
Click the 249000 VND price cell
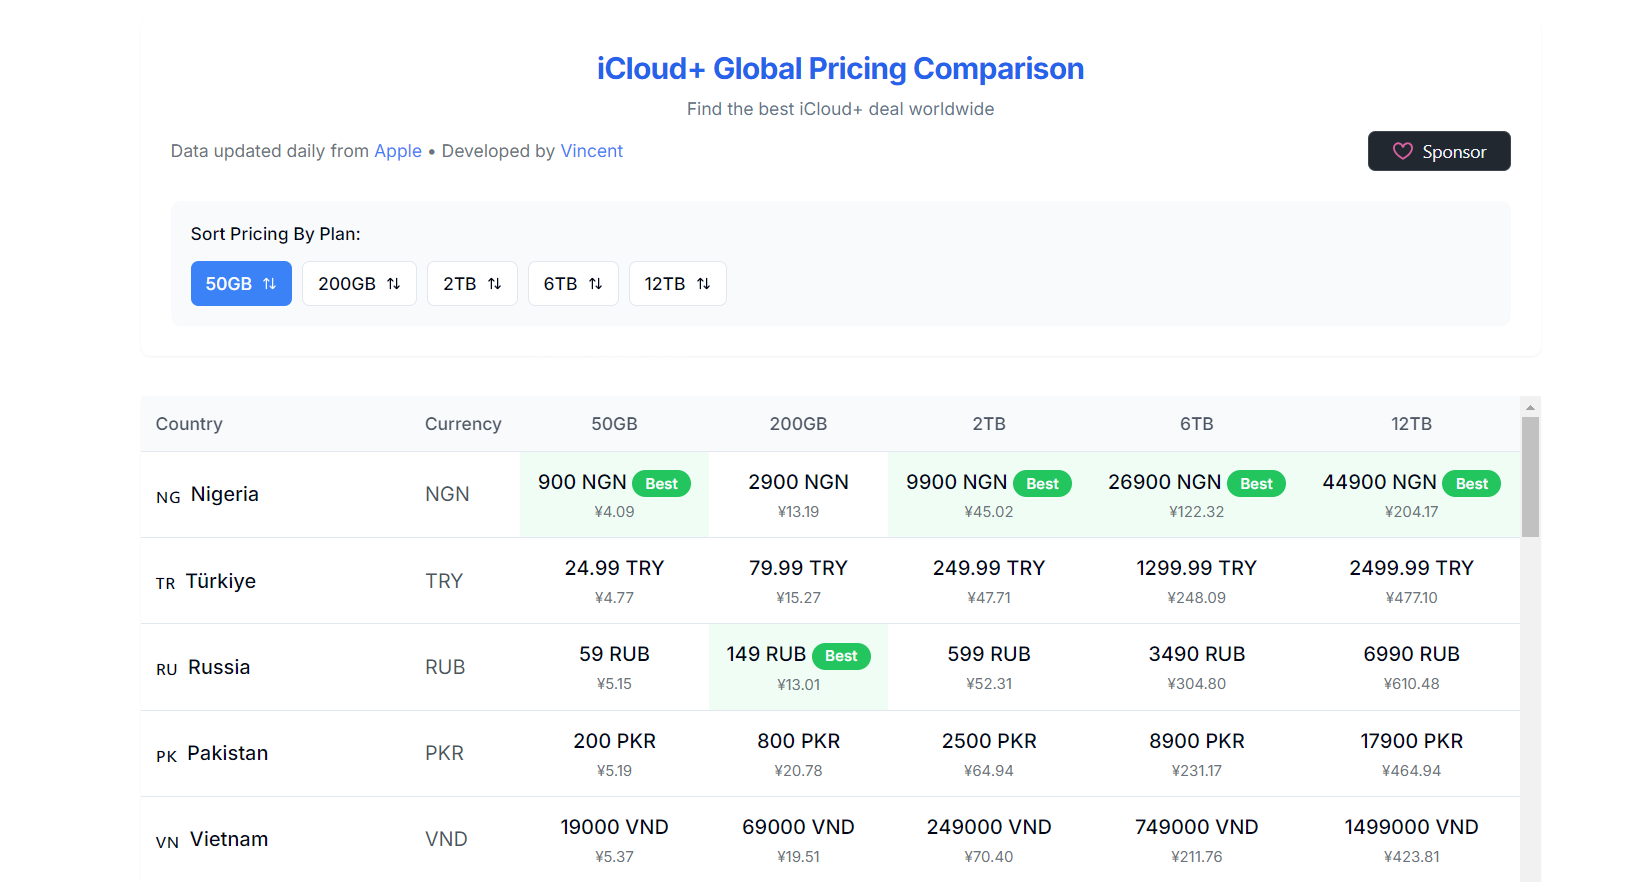pos(989,840)
